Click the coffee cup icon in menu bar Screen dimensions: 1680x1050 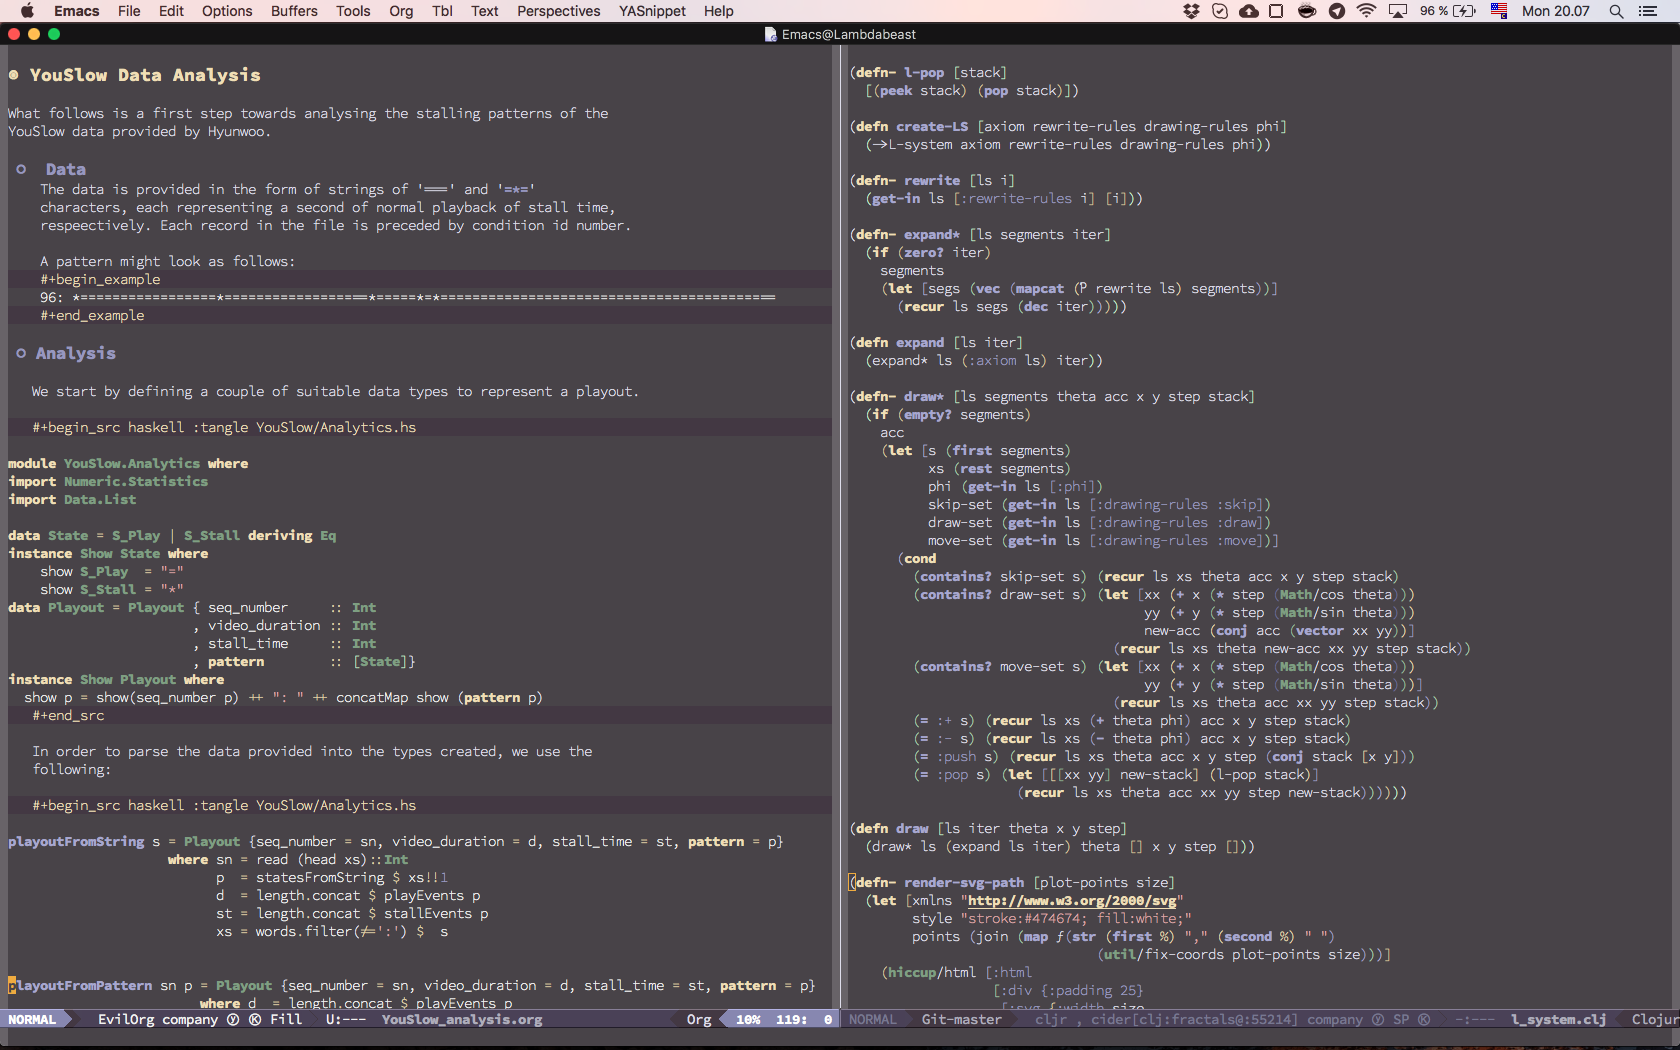pos(1307,11)
